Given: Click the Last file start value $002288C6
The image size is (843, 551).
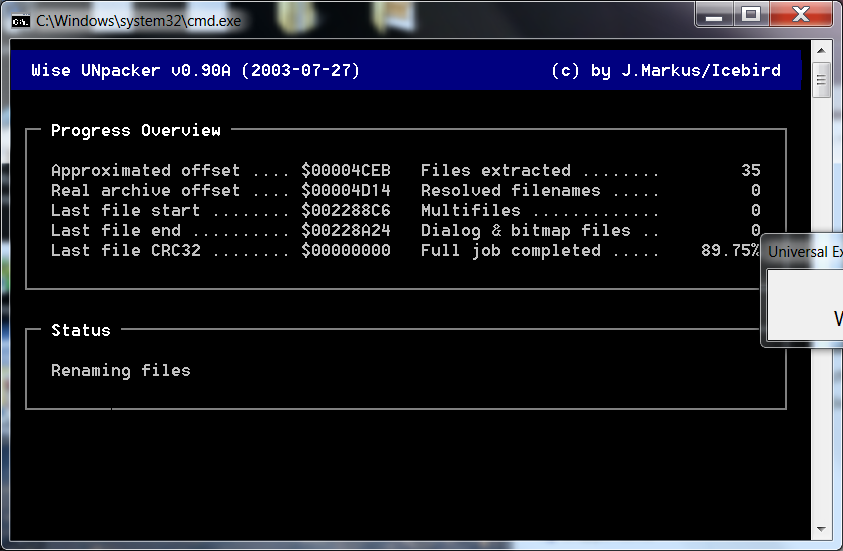Looking at the screenshot, I should tap(345, 210).
